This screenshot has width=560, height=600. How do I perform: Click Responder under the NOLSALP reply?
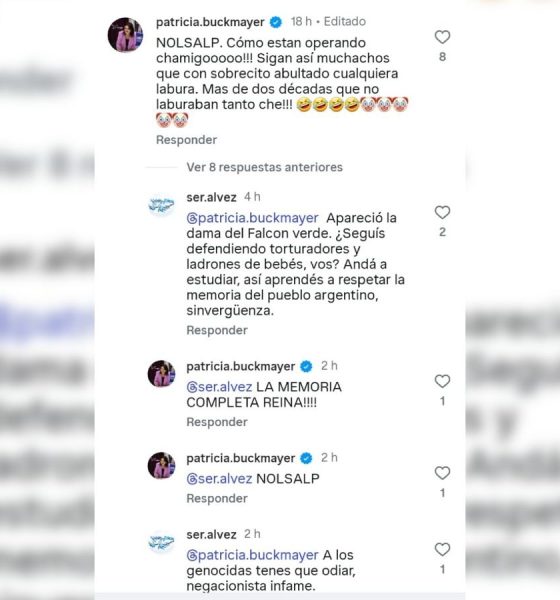(217, 499)
